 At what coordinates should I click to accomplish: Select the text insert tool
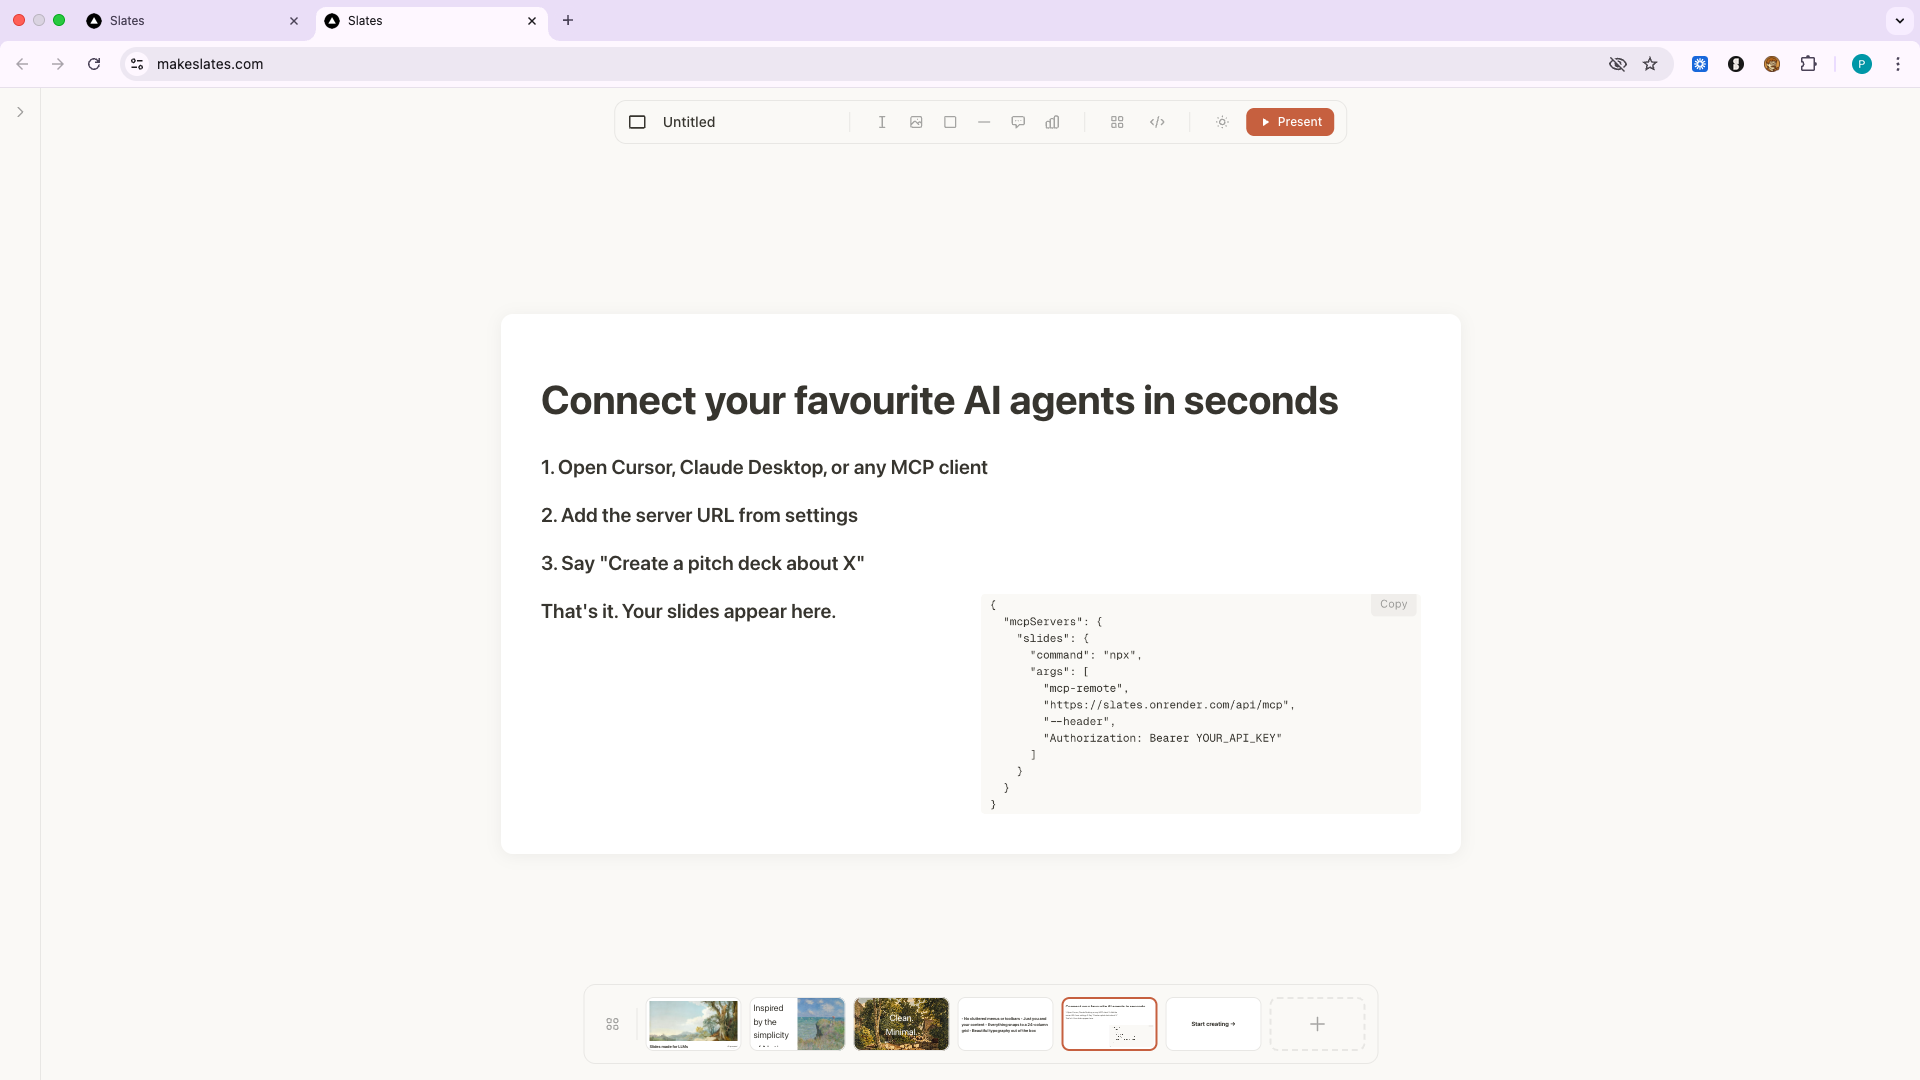882,122
